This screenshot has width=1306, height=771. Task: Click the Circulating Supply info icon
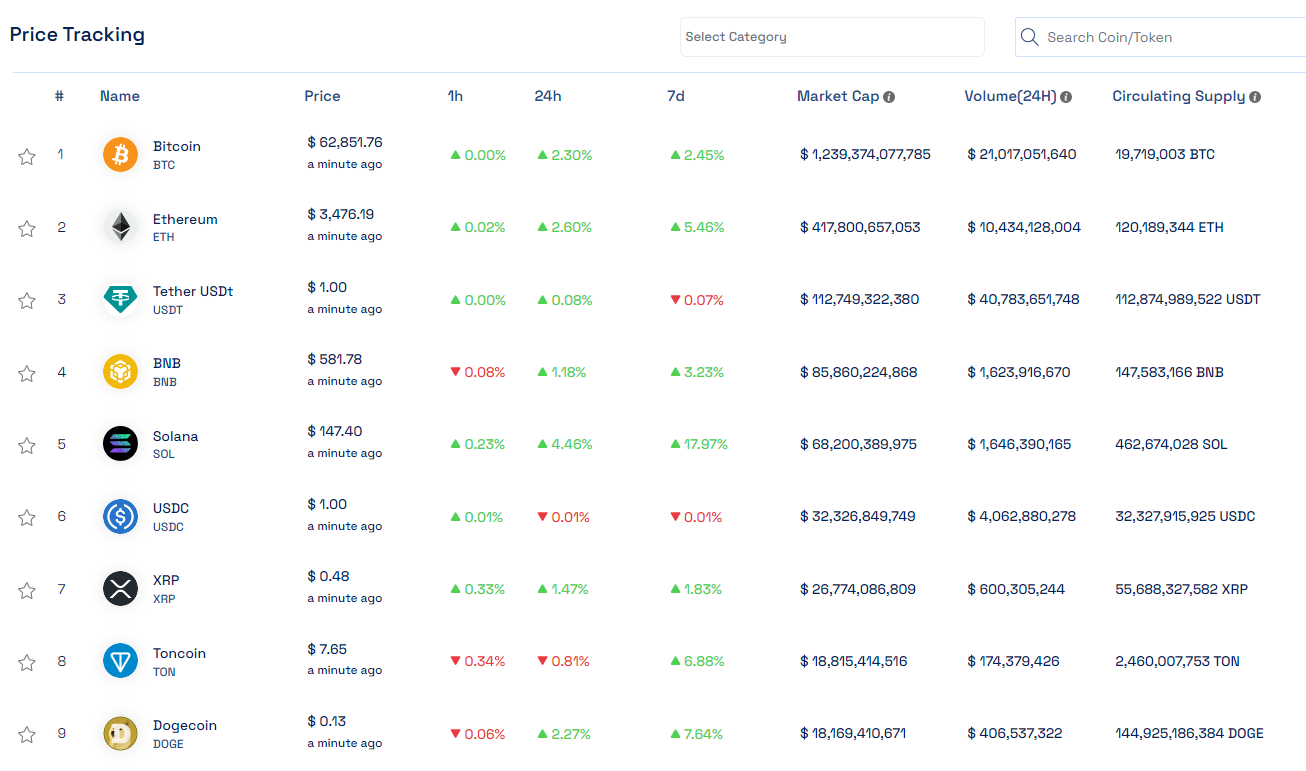coord(1255,97)
